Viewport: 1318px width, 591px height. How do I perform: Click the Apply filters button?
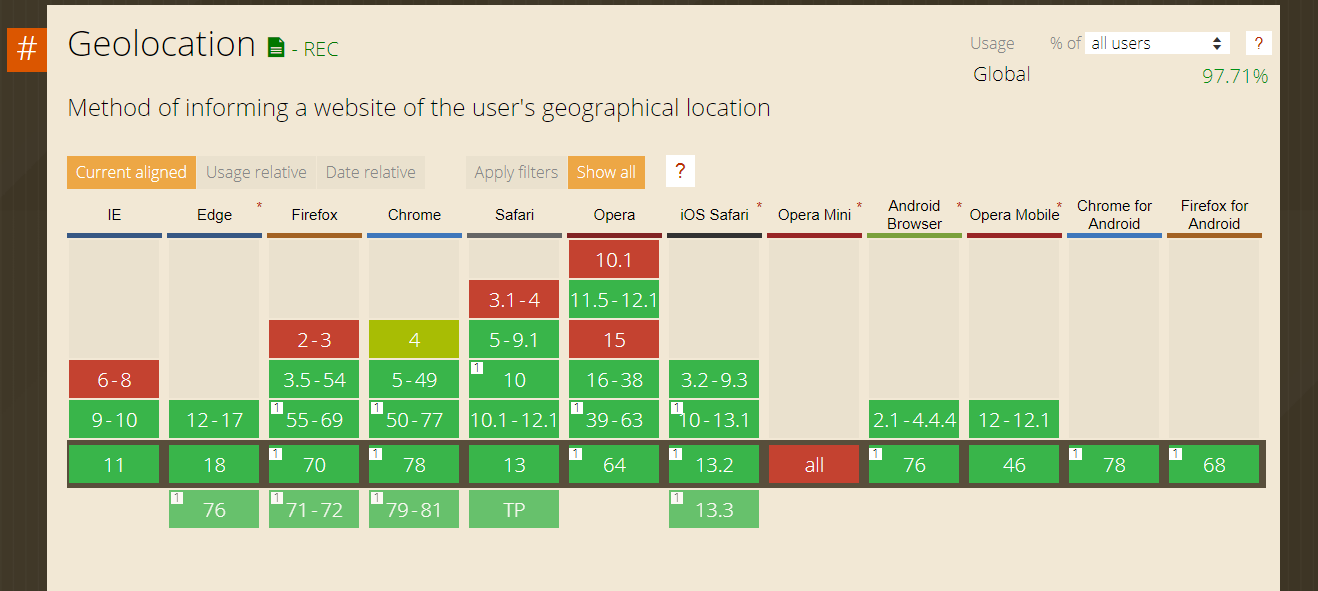(x=515, y=171)
